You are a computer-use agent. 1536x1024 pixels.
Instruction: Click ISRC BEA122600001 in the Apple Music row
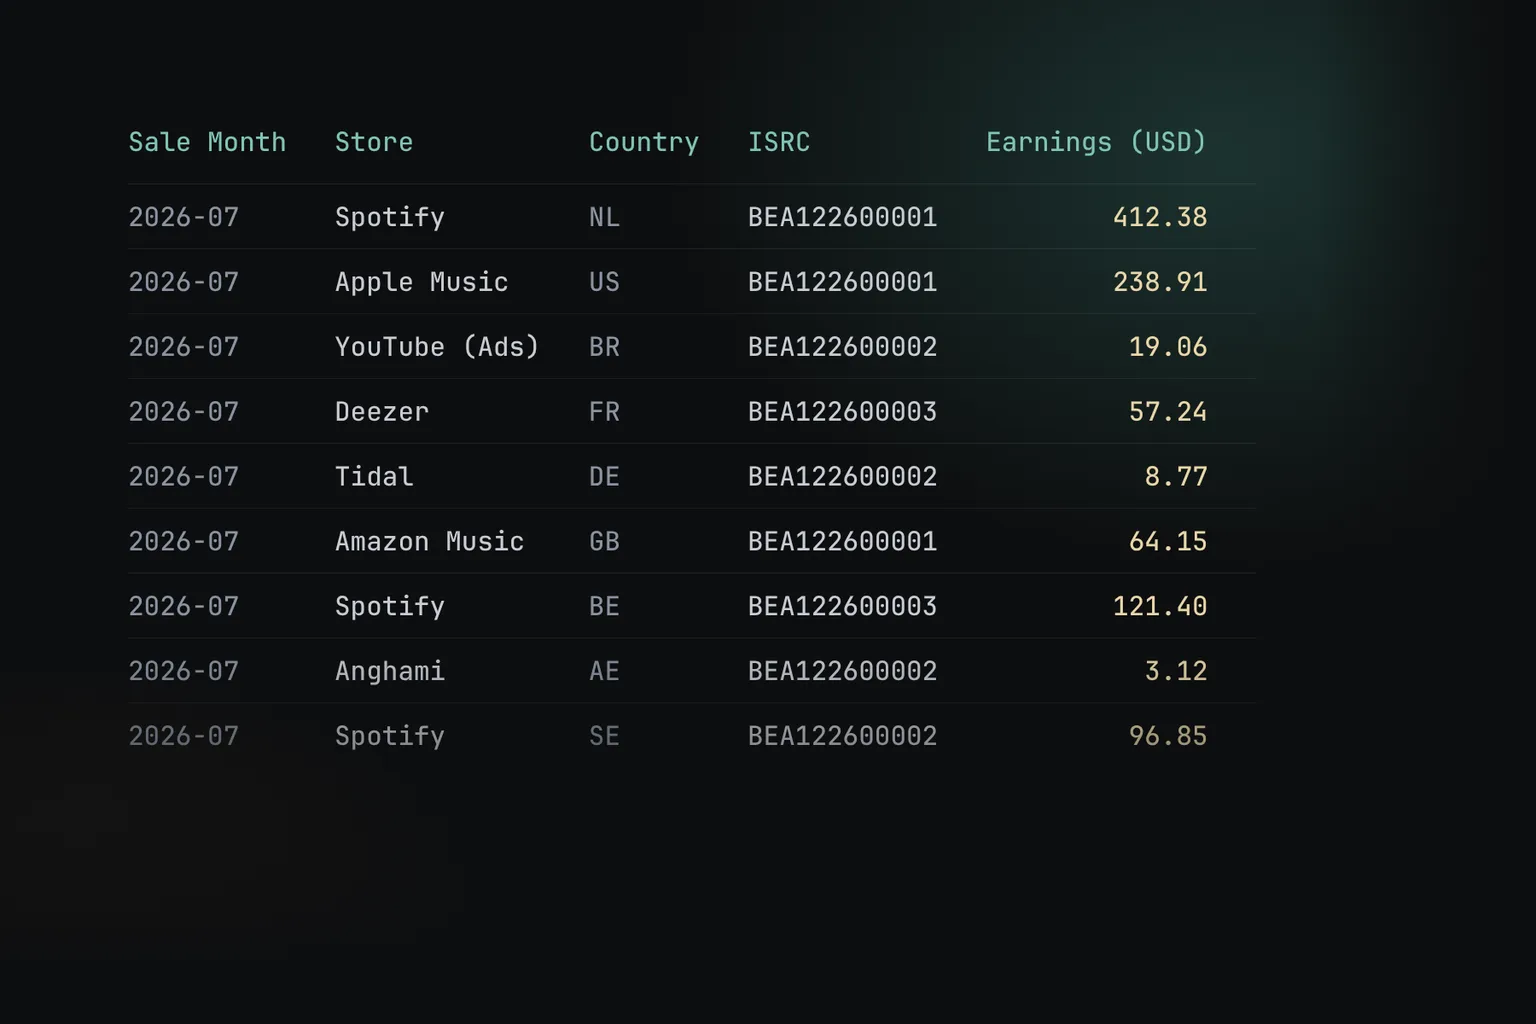tap(842, 282)
